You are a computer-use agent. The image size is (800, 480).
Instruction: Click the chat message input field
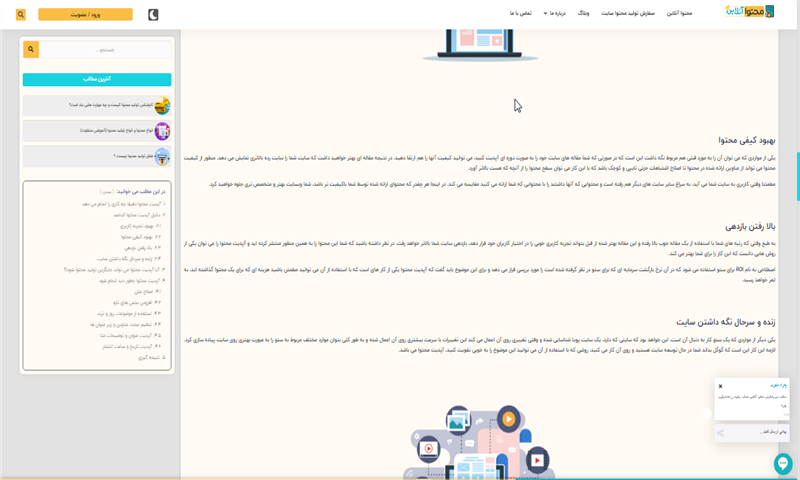point(760,432)
